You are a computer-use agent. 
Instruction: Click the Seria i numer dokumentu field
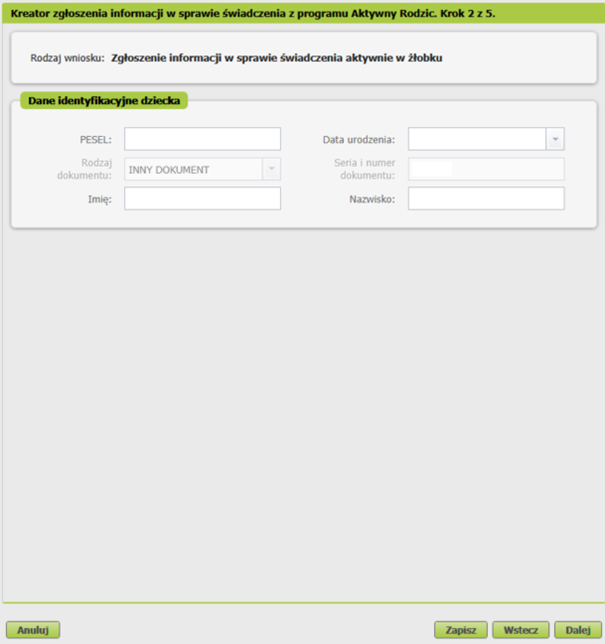point(486,169)
